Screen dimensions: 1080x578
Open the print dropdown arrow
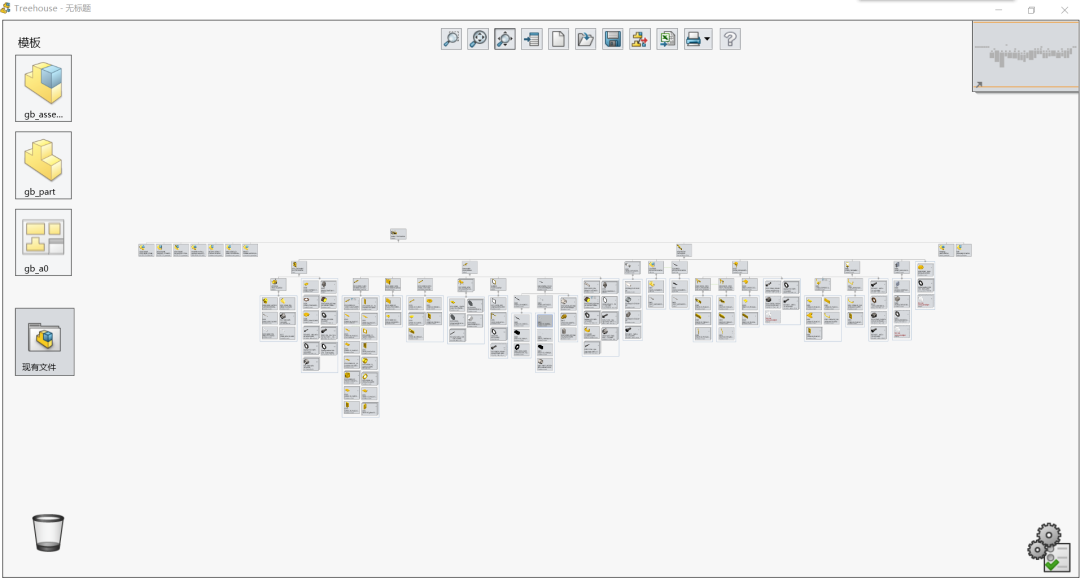pos(706,39)
